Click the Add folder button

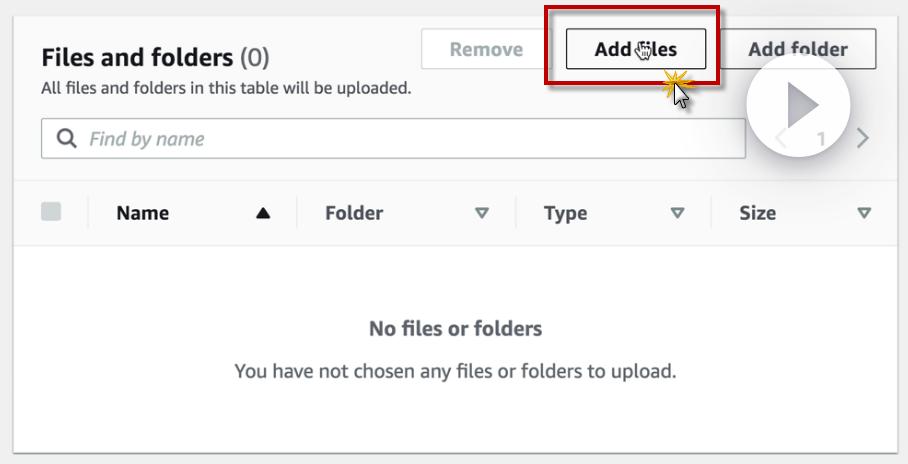coord(797,49)
